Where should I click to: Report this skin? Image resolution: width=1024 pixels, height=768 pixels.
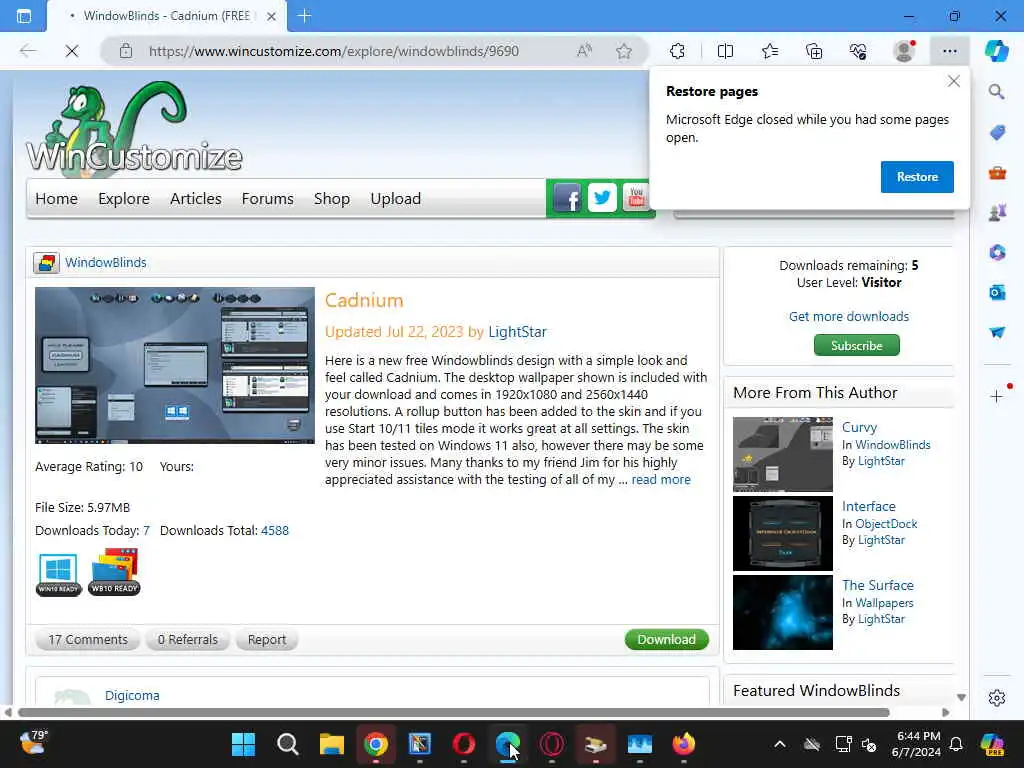coord(266,639)
